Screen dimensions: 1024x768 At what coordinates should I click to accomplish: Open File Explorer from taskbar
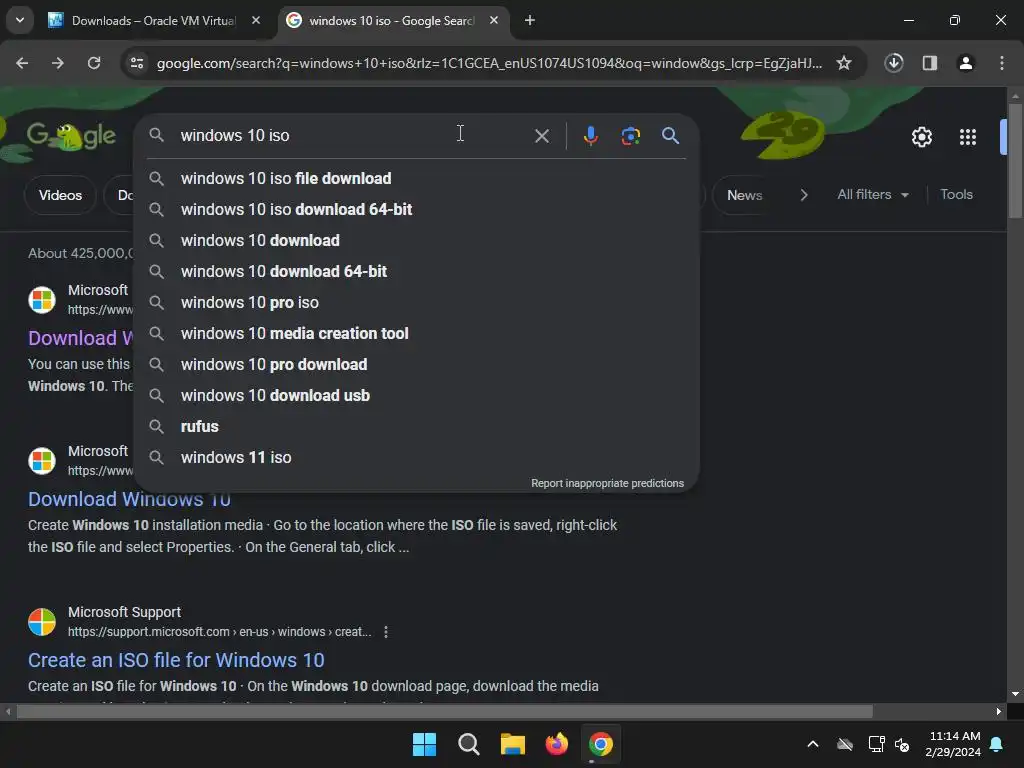click(513, 744)
